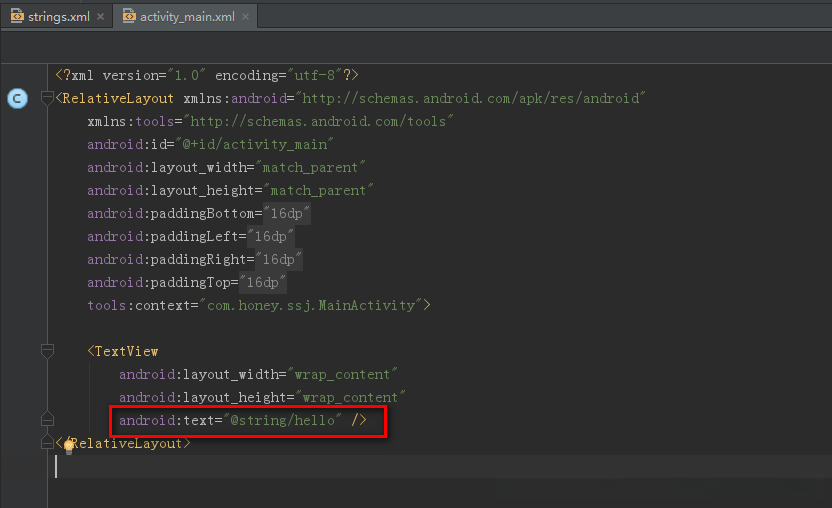The height and width of the screenshot is (508, 832).
Task: Click the TextView tag name
Action: point(126,351)
